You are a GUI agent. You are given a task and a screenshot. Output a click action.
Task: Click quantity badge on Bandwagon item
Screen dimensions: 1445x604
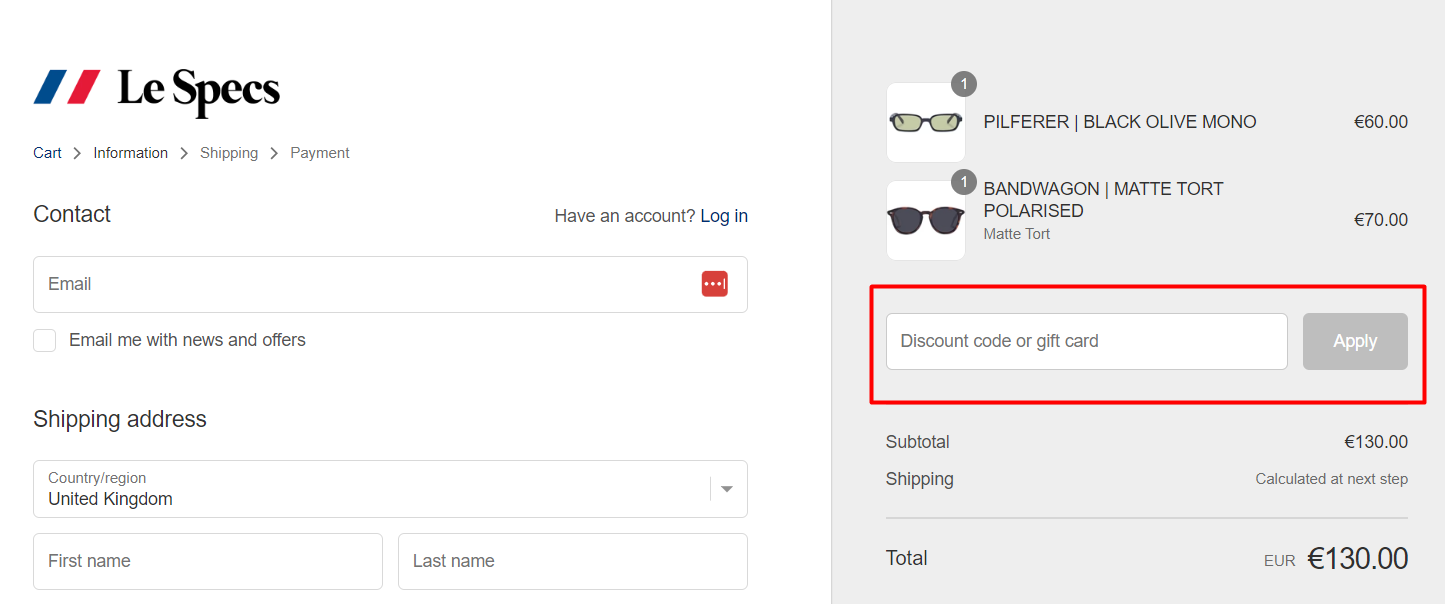point(964,181)
